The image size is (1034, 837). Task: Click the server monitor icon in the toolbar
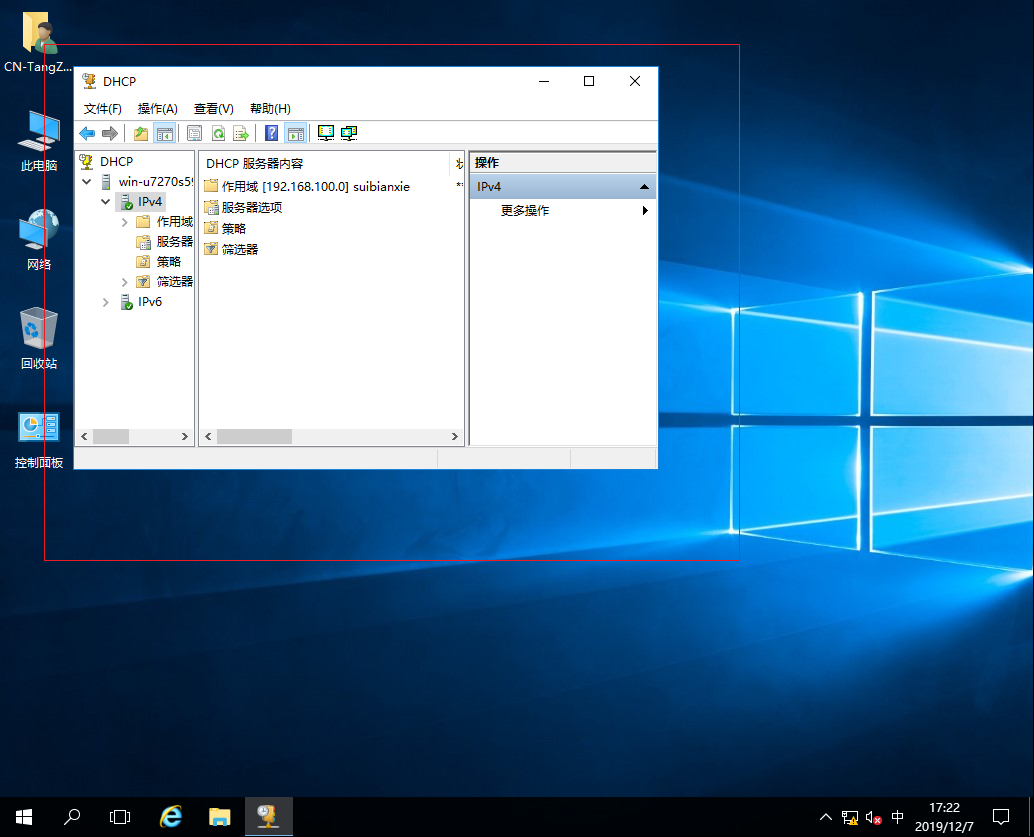[325, 132]
